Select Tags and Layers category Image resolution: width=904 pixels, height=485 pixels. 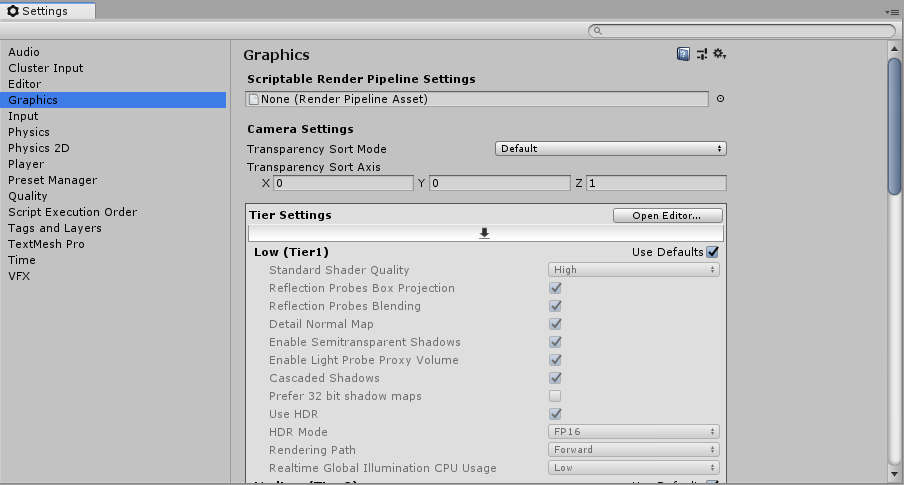click(113, 228)
